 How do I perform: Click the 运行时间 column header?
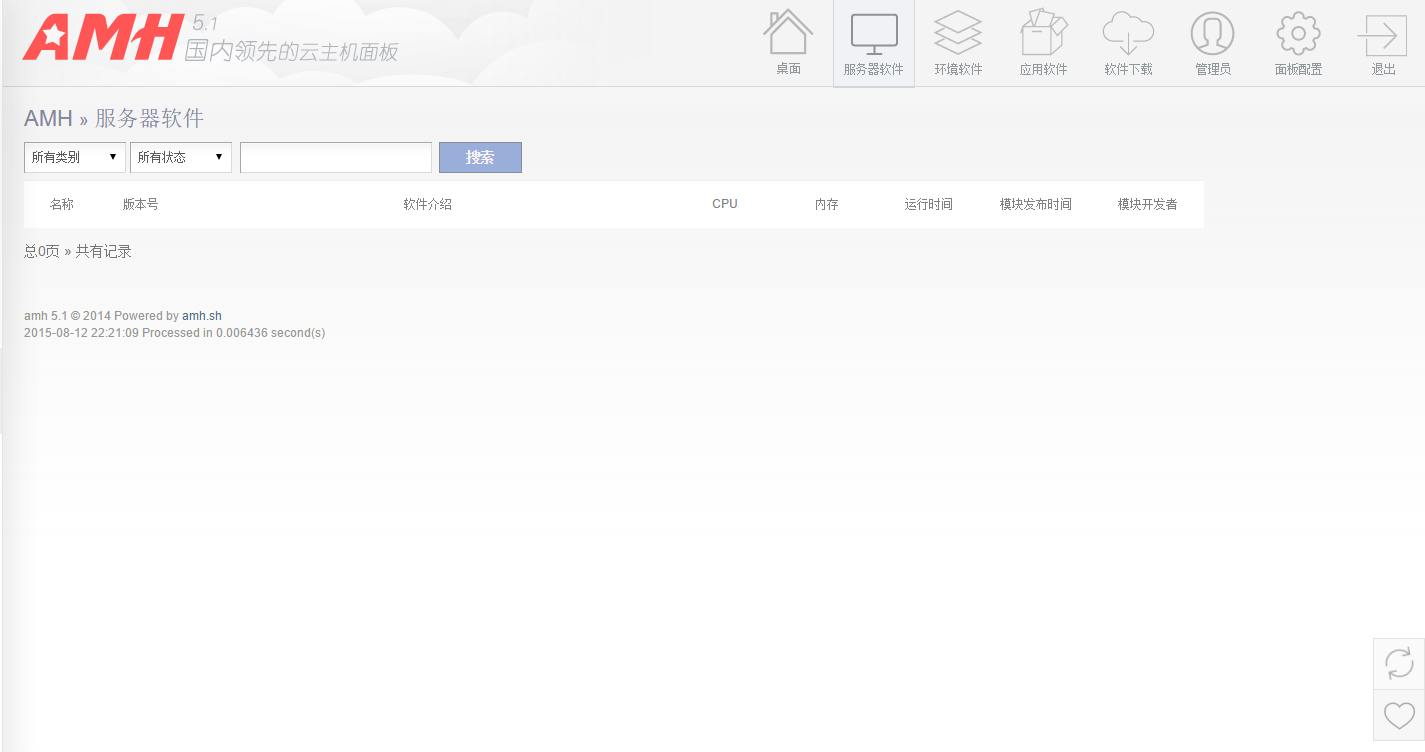928,204
